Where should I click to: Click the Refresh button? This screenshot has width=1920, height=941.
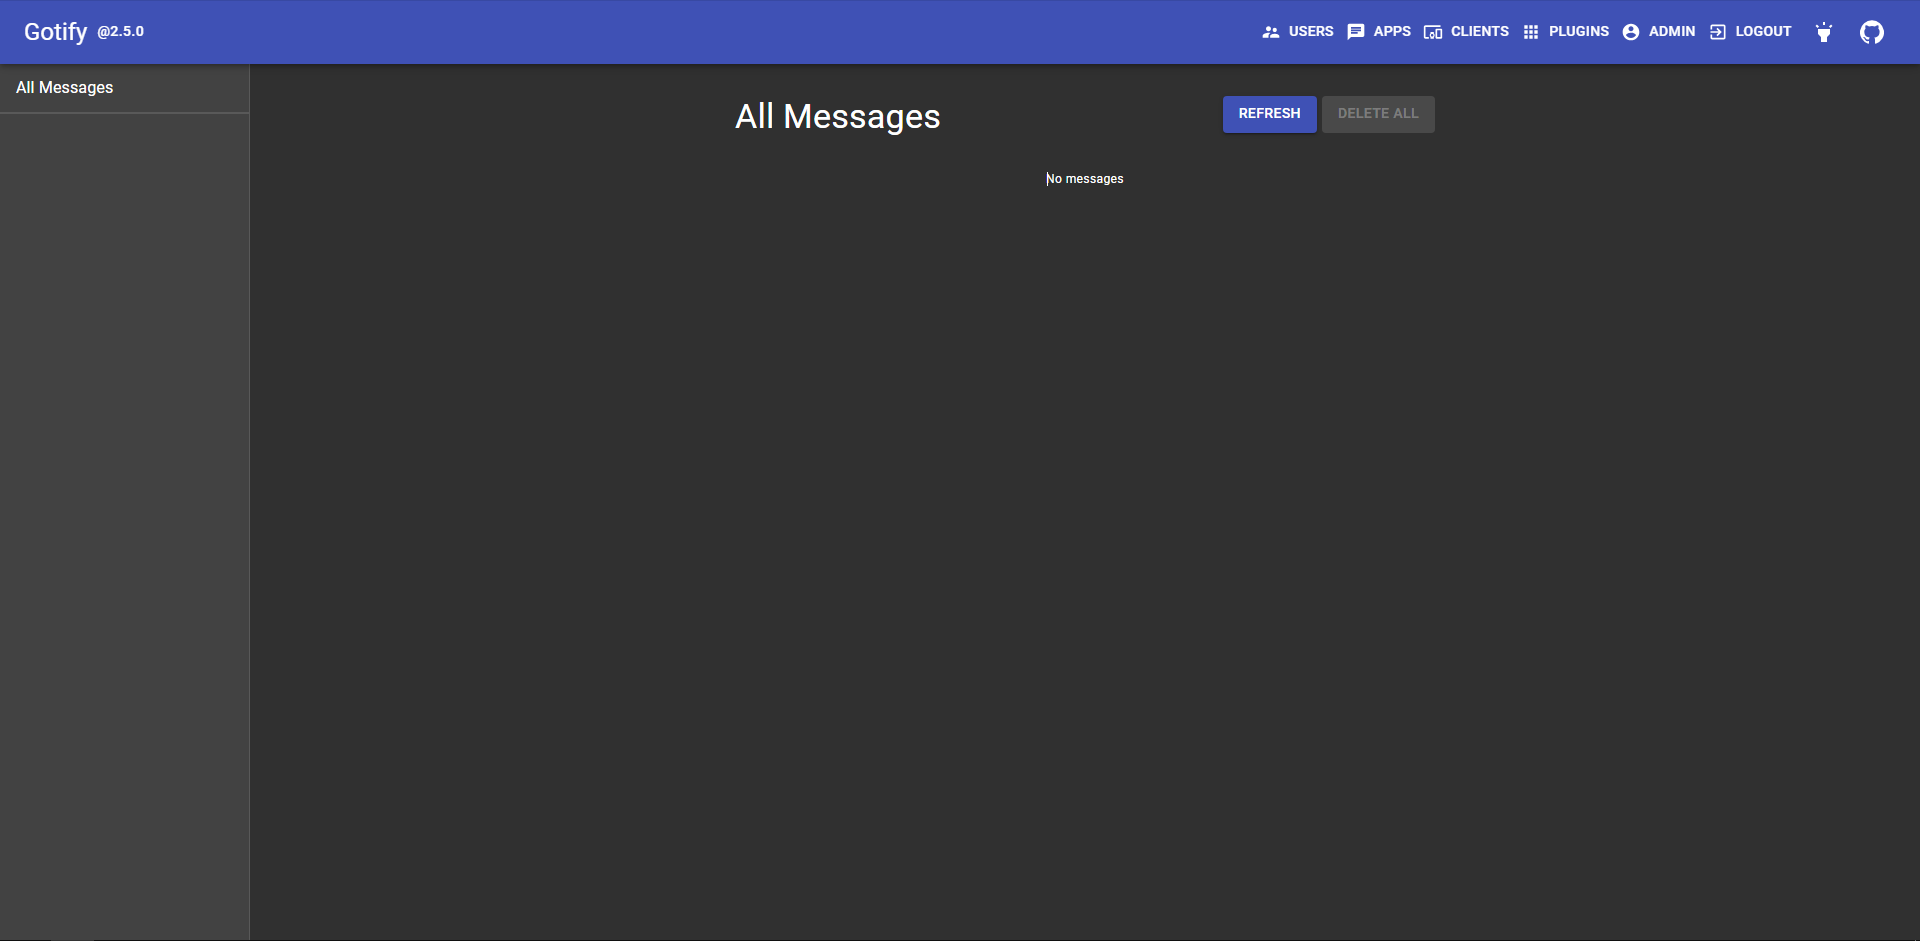pyautogui.click(x=1269, y=114)
